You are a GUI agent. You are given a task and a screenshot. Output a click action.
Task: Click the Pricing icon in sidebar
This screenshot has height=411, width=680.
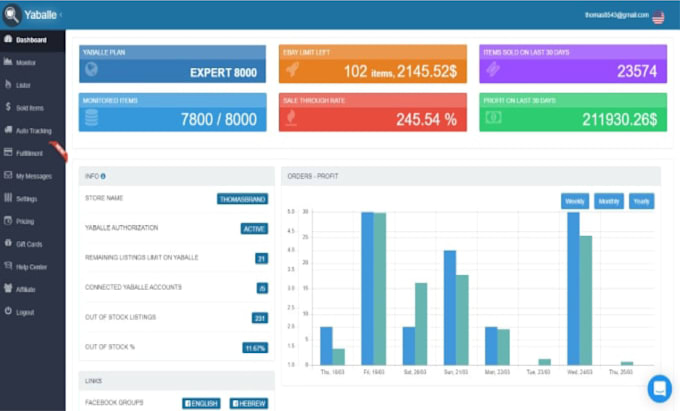click(x=8, y=220)
